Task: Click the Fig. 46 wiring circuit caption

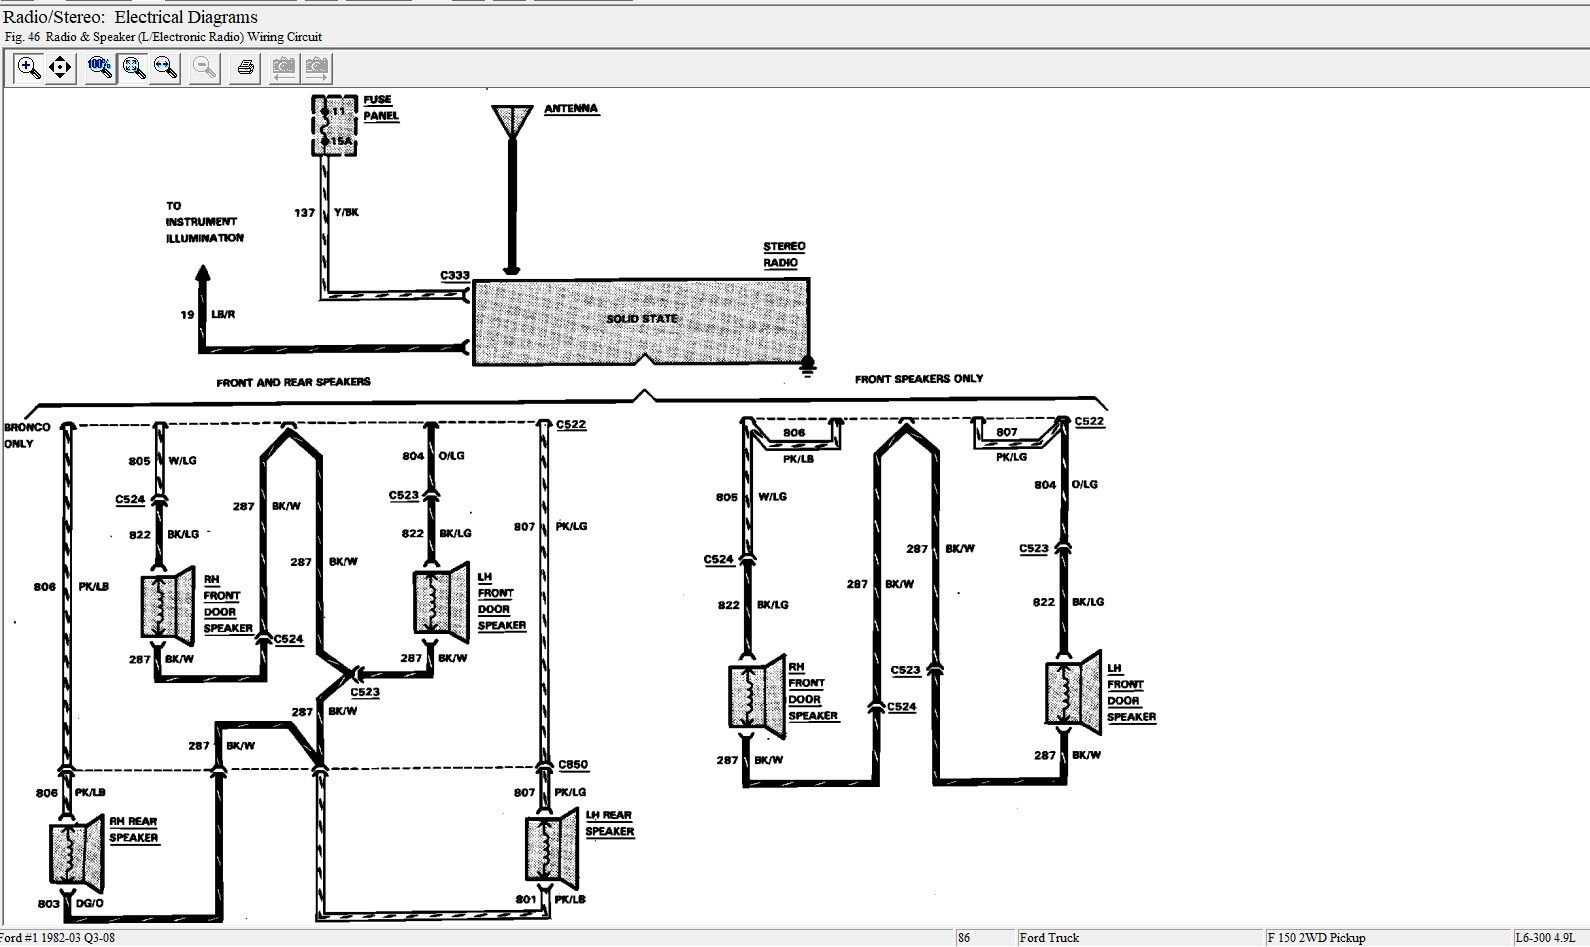Action: point(163,37)
